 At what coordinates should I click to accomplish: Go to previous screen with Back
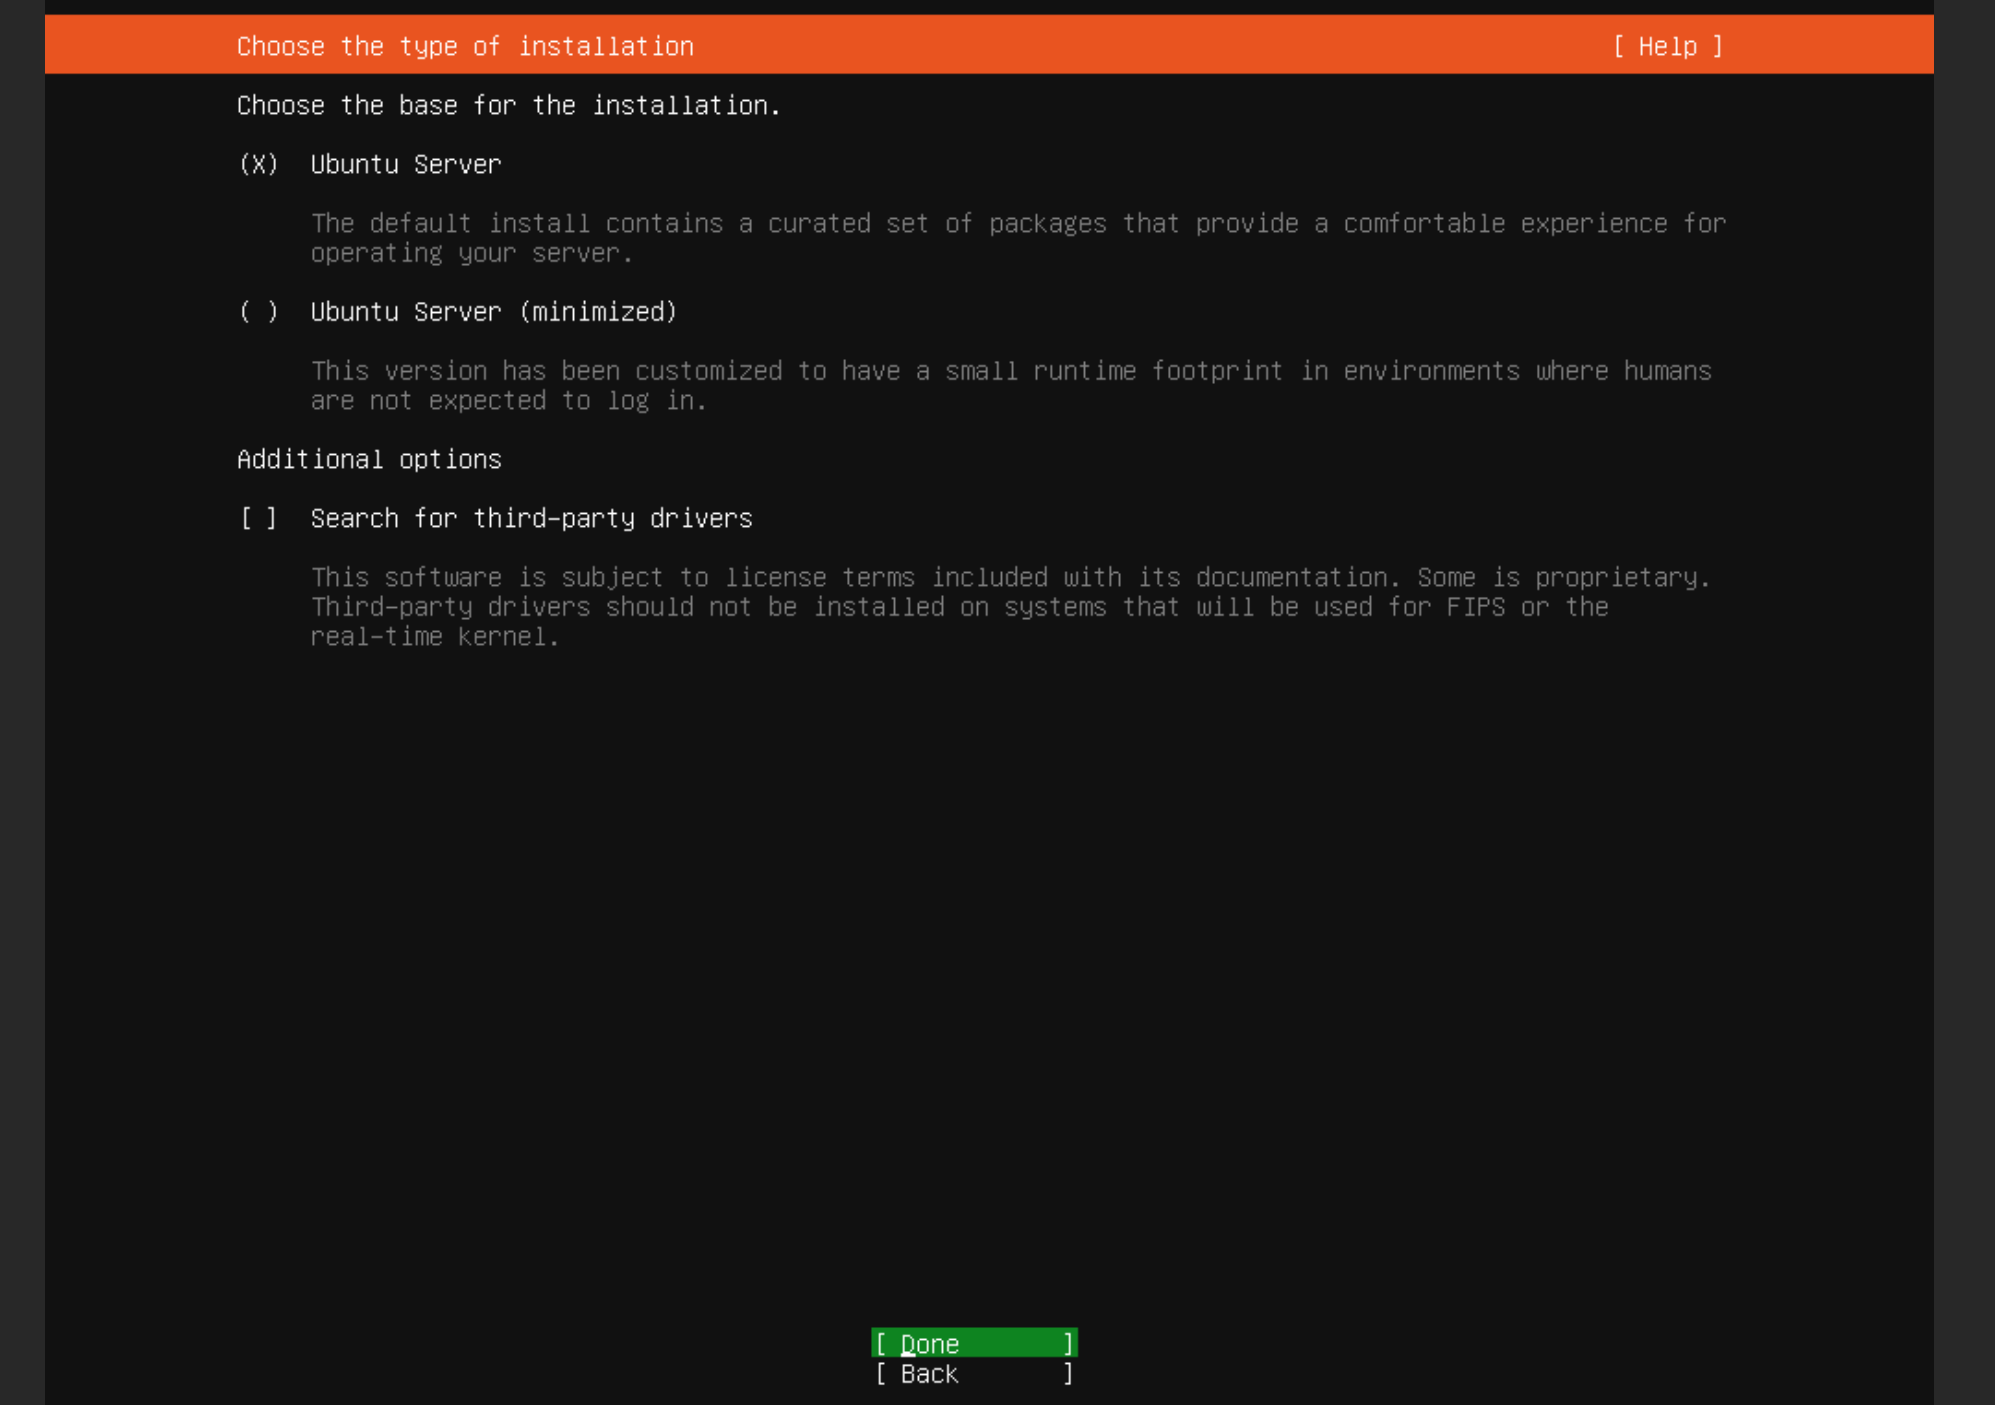(973, 1374)
